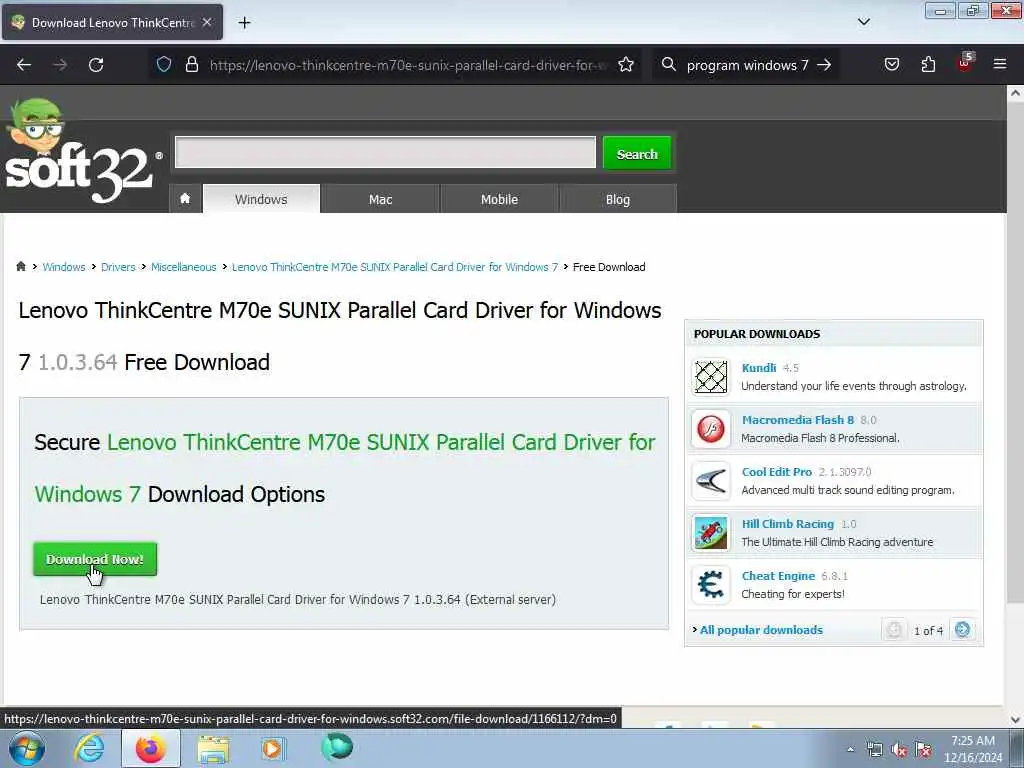Close the Download Lenovo ThinkCentre tab
The height and width of the screenshot is (768, 1024).
207,22
